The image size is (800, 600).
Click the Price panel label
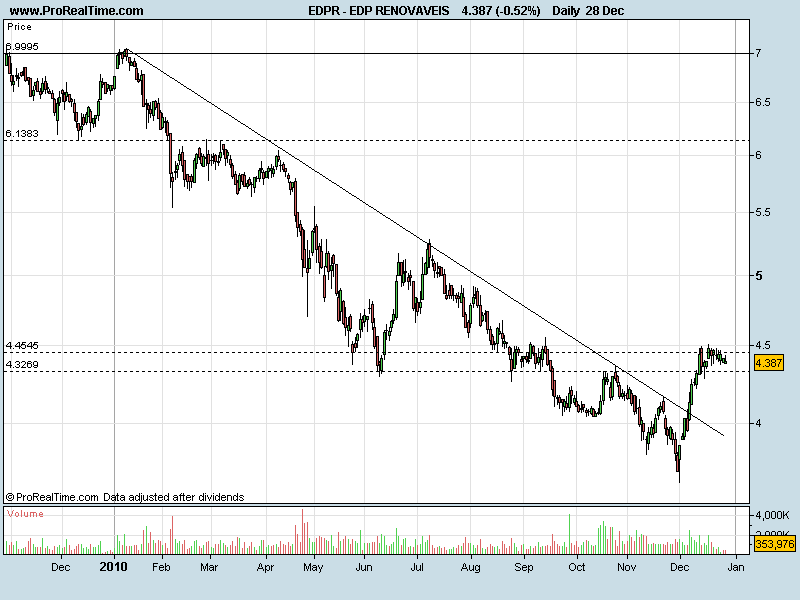pyautogui.click(x=19, y=27)
